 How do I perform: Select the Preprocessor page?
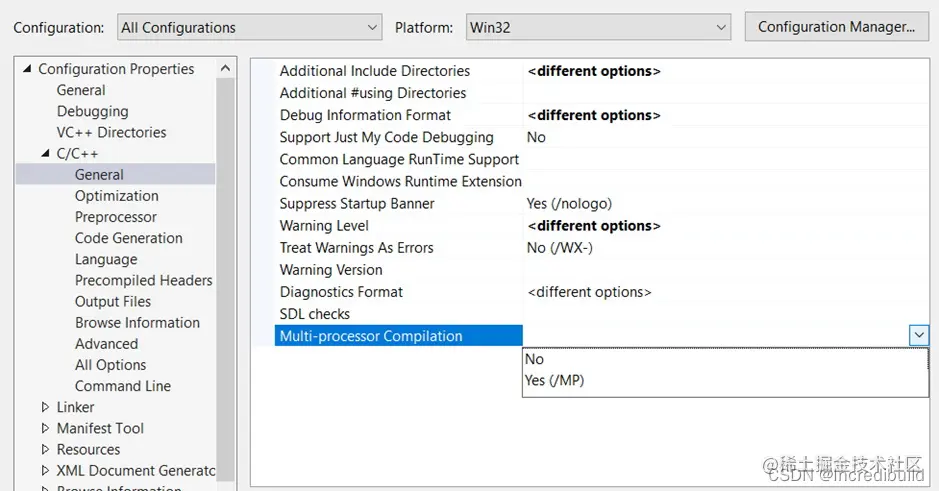pos(116,217)
